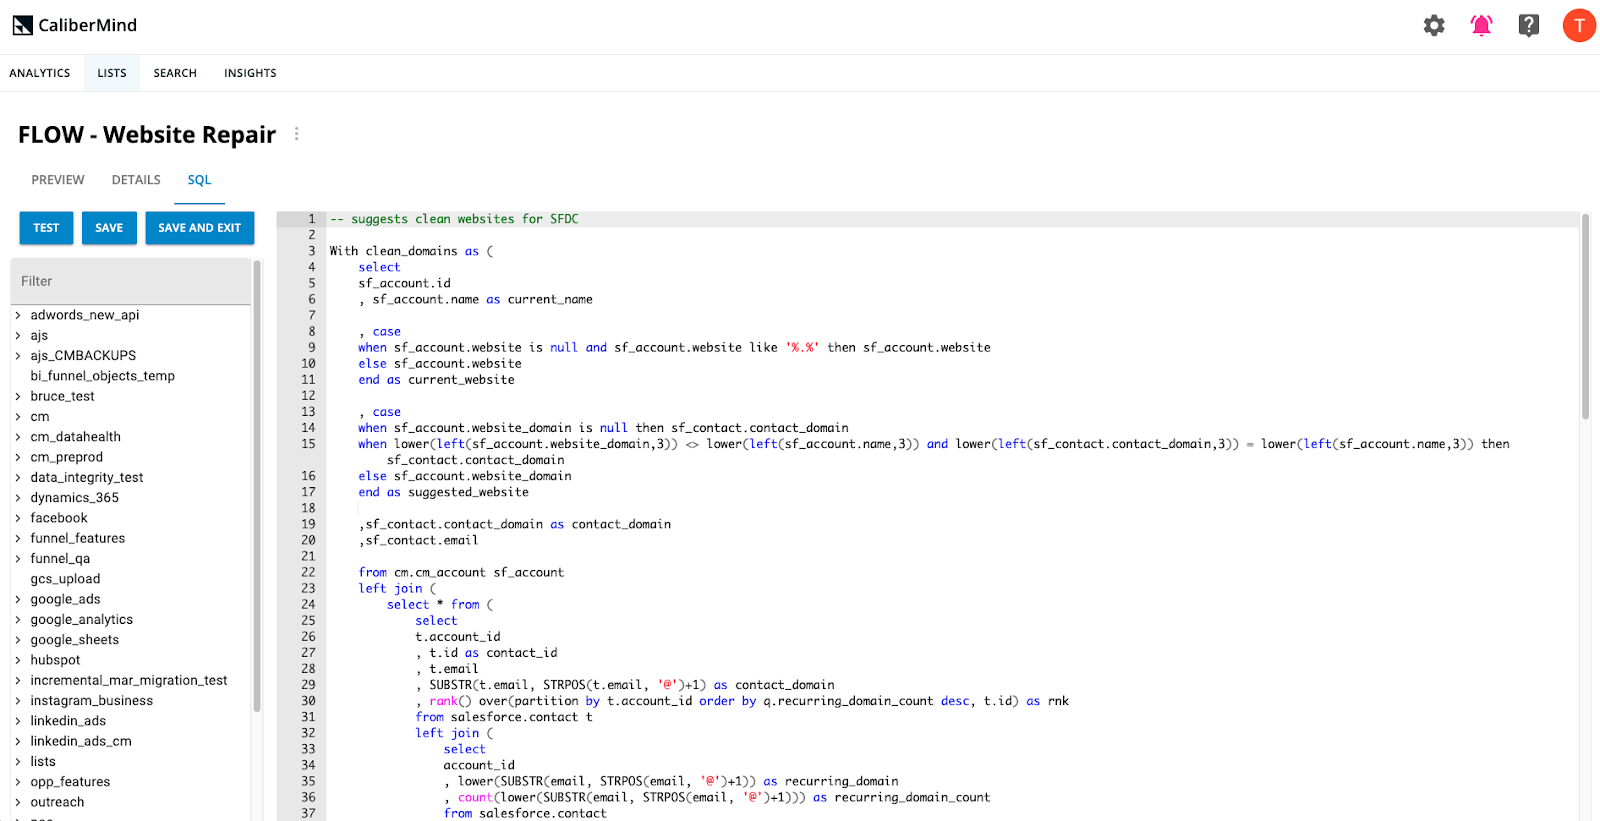
Task: Open the settings gear menu
Action: click(x=1434, y=26)
